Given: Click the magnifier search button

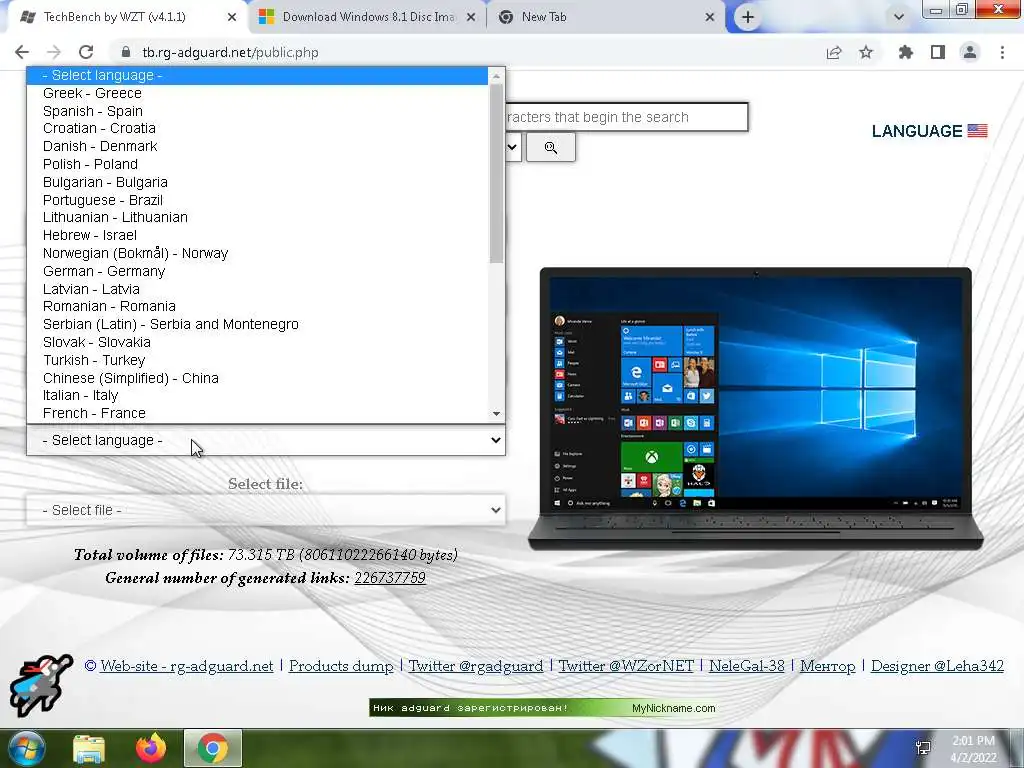Looking at the screenshot, I should point(551,148).
